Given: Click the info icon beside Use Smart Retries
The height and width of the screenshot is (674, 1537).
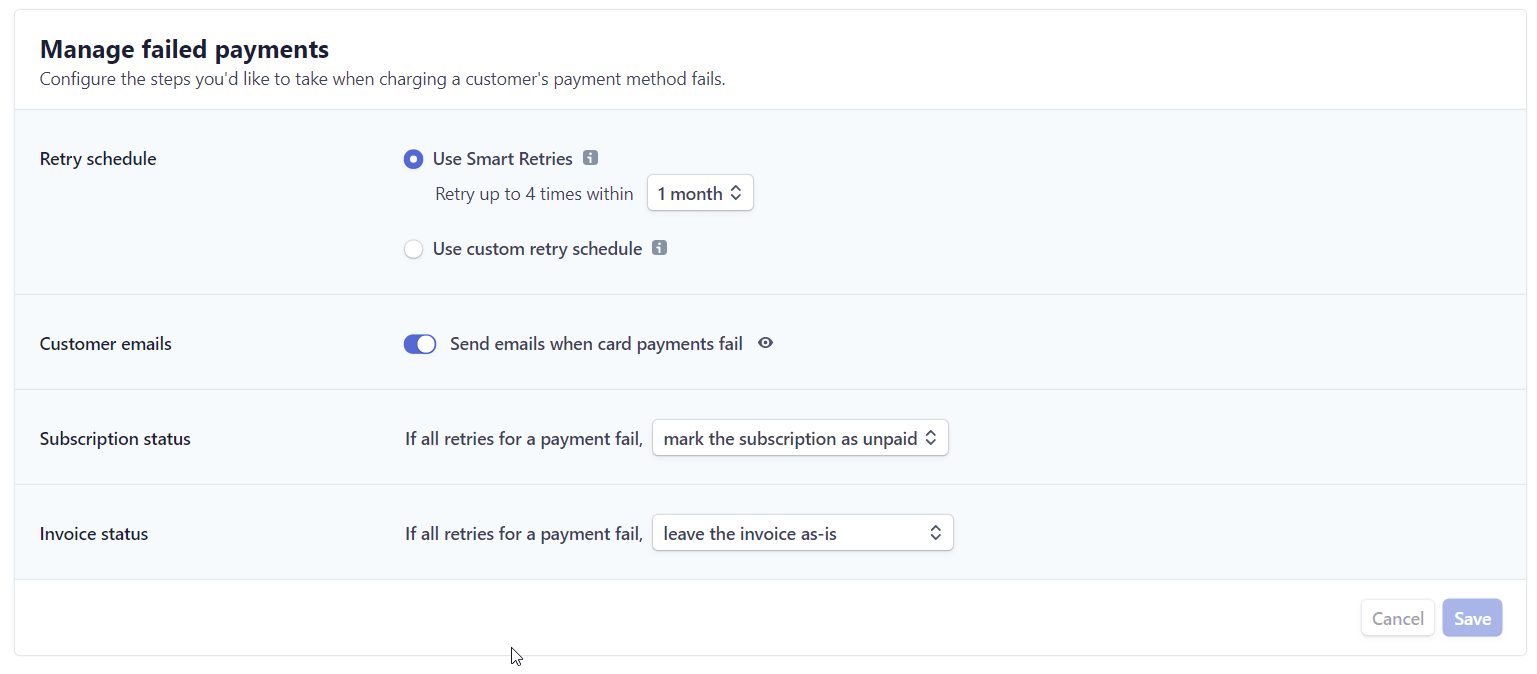Looking at the screenshot, I should 590,158.
